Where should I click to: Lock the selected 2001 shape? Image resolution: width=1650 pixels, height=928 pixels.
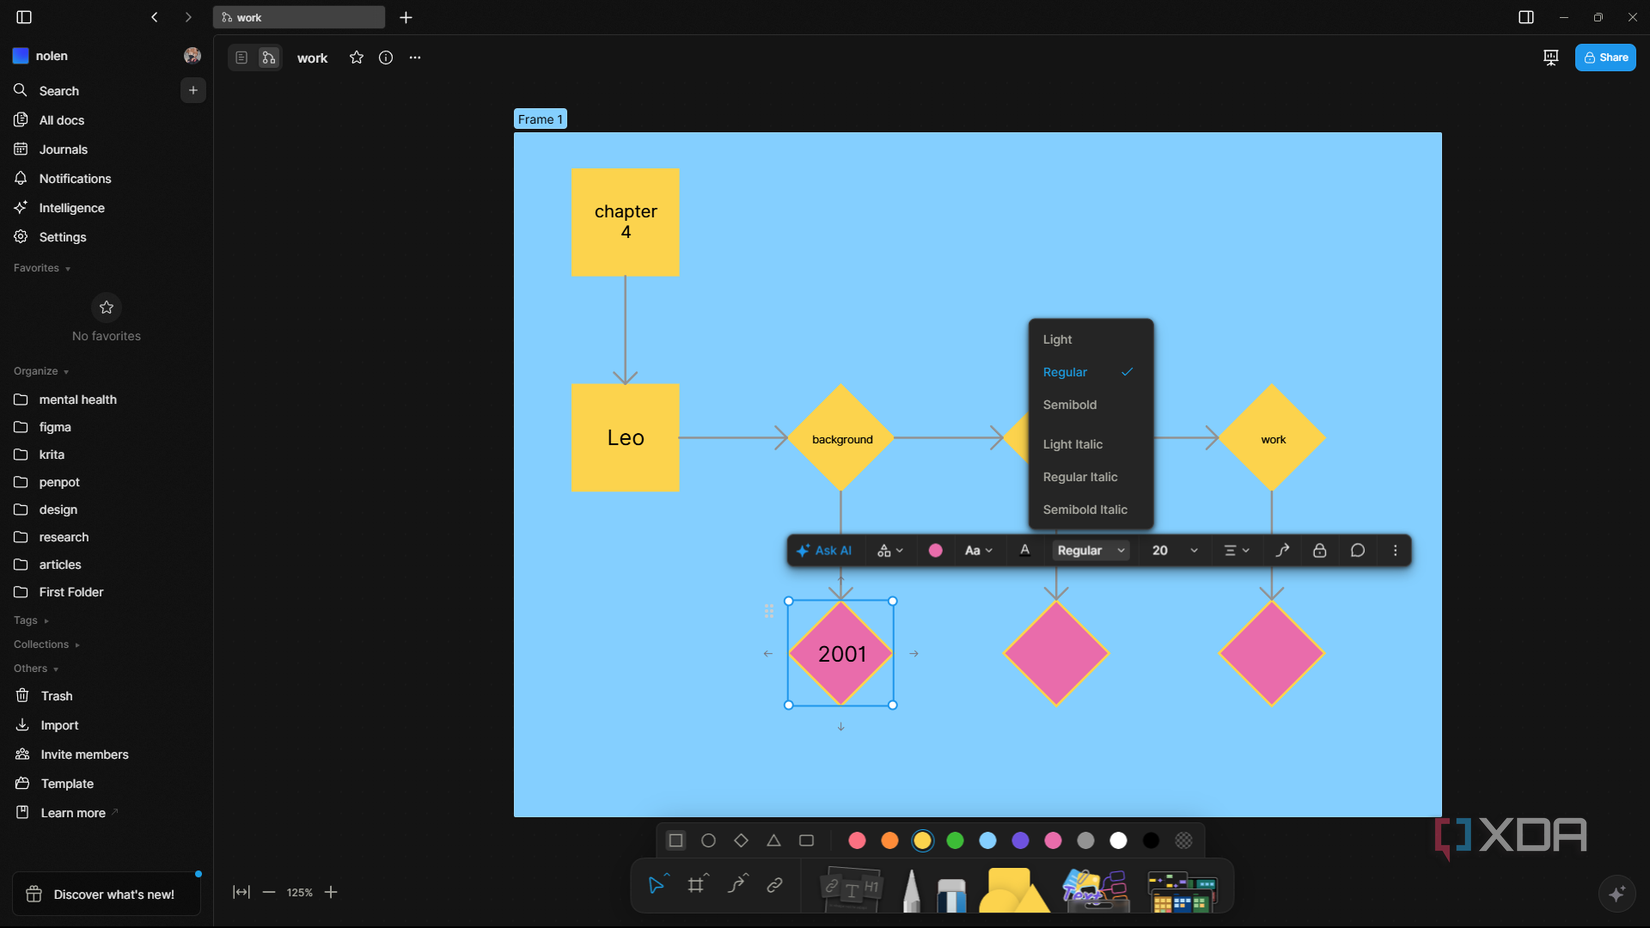point(1319,550)
